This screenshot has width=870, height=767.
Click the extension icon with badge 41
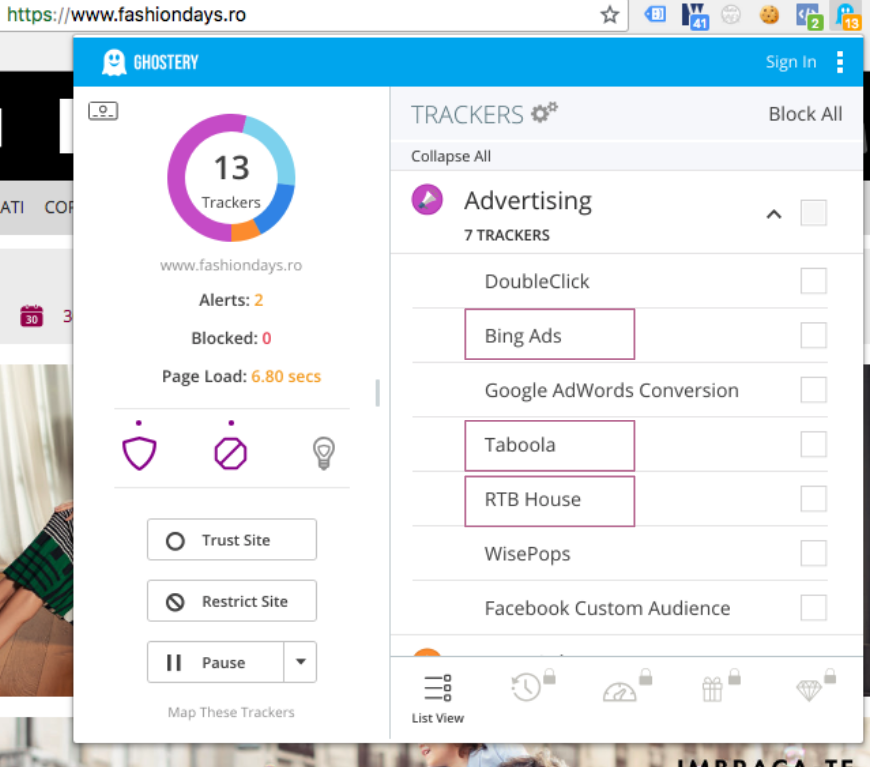coord(695,15)
